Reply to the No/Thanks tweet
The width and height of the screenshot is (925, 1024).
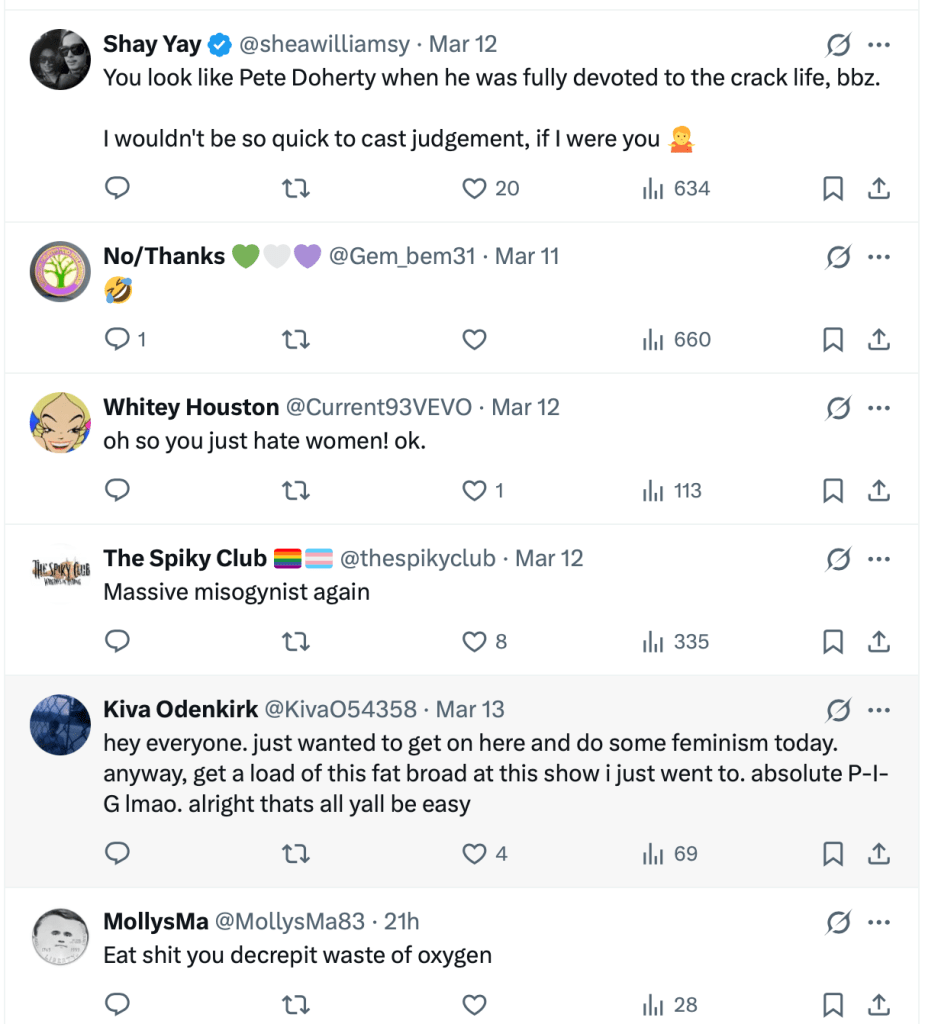coord(118,340)
